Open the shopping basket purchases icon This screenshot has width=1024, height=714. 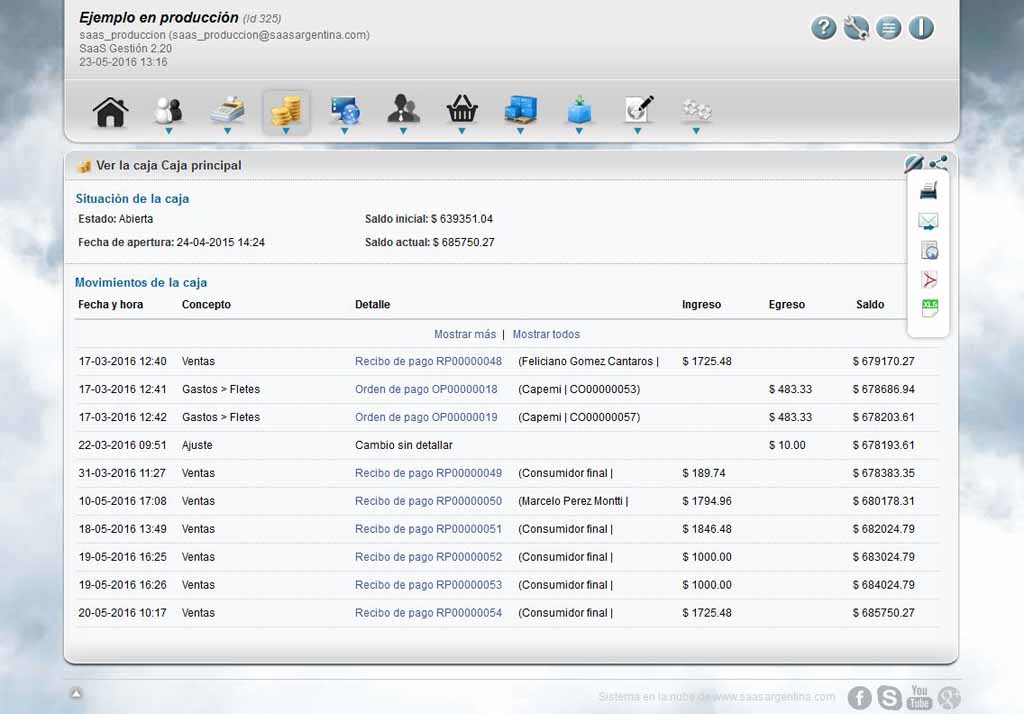tap(462, 109)
